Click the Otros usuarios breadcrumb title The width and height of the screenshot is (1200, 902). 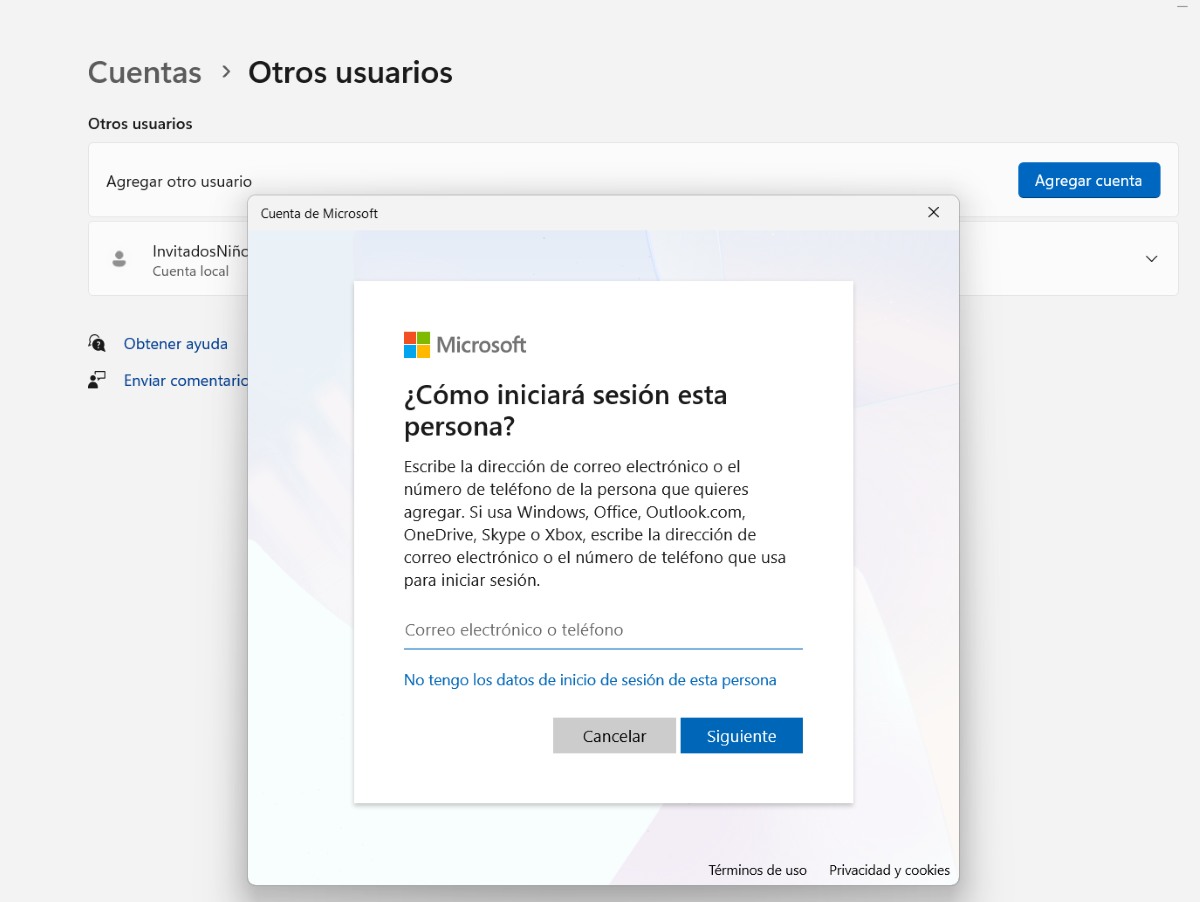tap(350, 72)
